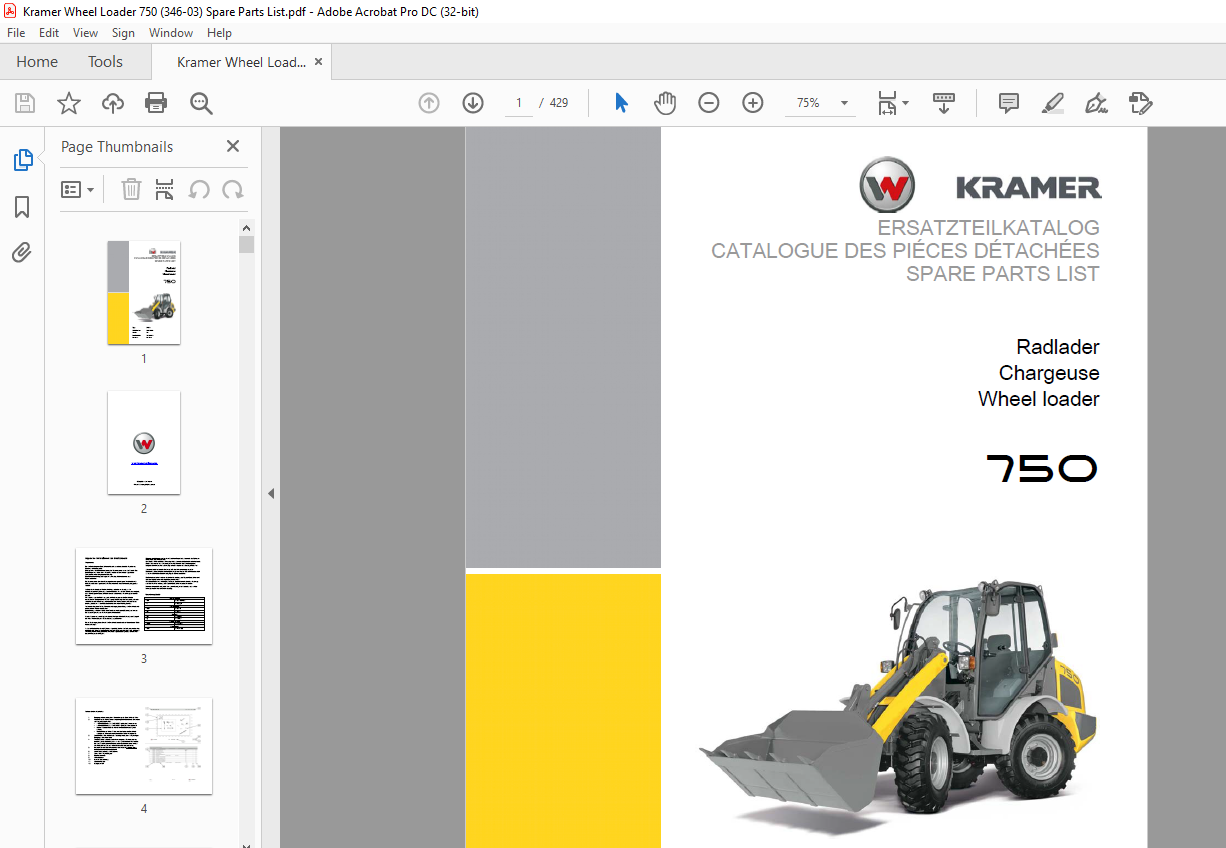Zoom in with plus icon
Screen dimensions: 1226x848
click(753, 103)
